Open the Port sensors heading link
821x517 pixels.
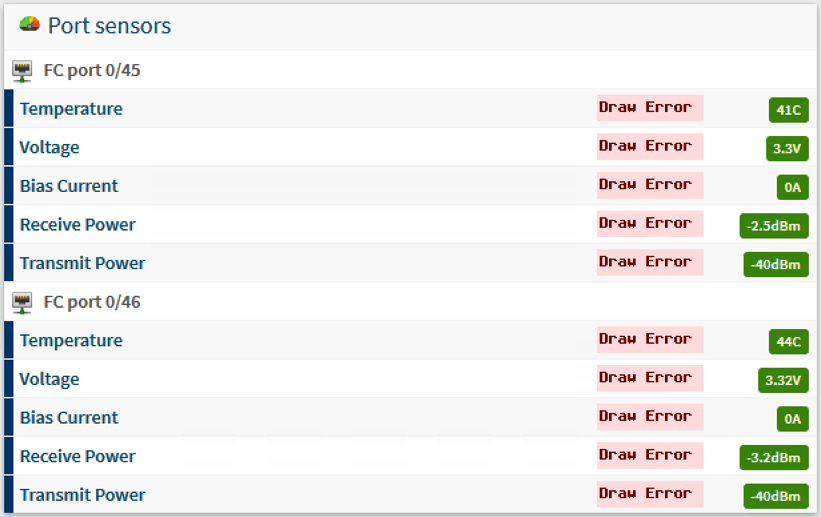click(x=109, y=26)
